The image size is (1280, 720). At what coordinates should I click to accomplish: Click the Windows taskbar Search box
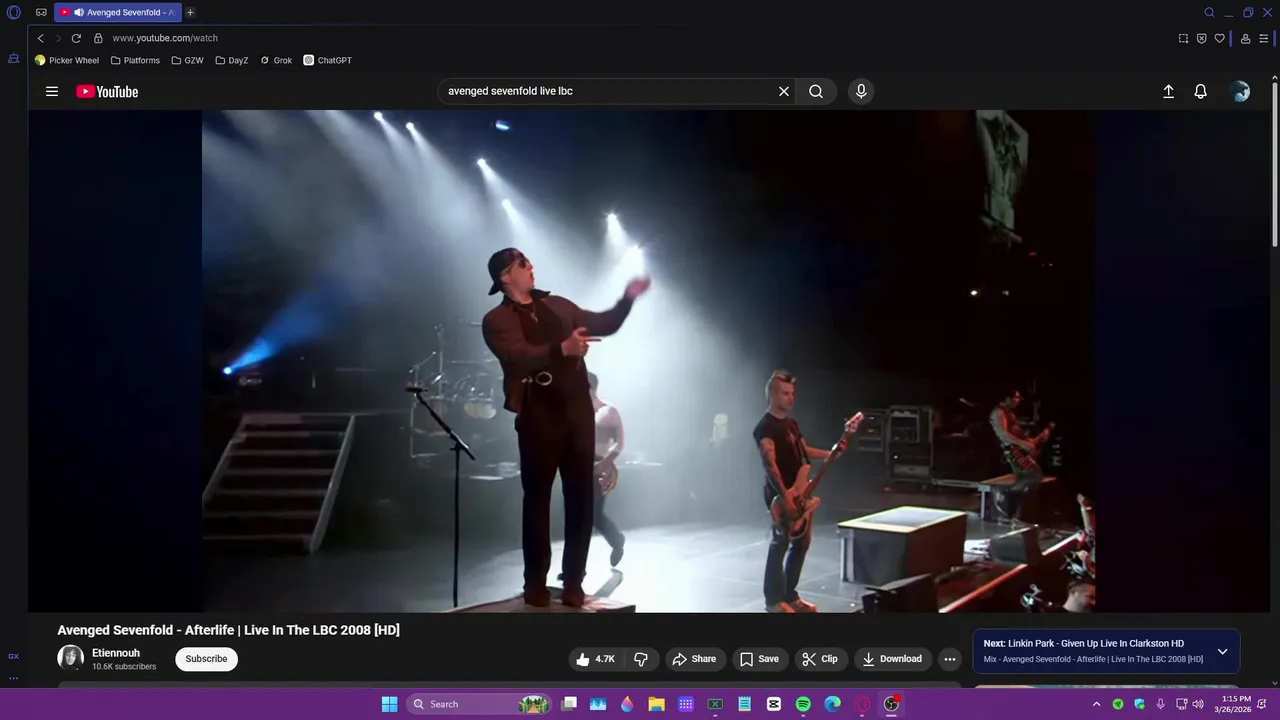(479, 704)
